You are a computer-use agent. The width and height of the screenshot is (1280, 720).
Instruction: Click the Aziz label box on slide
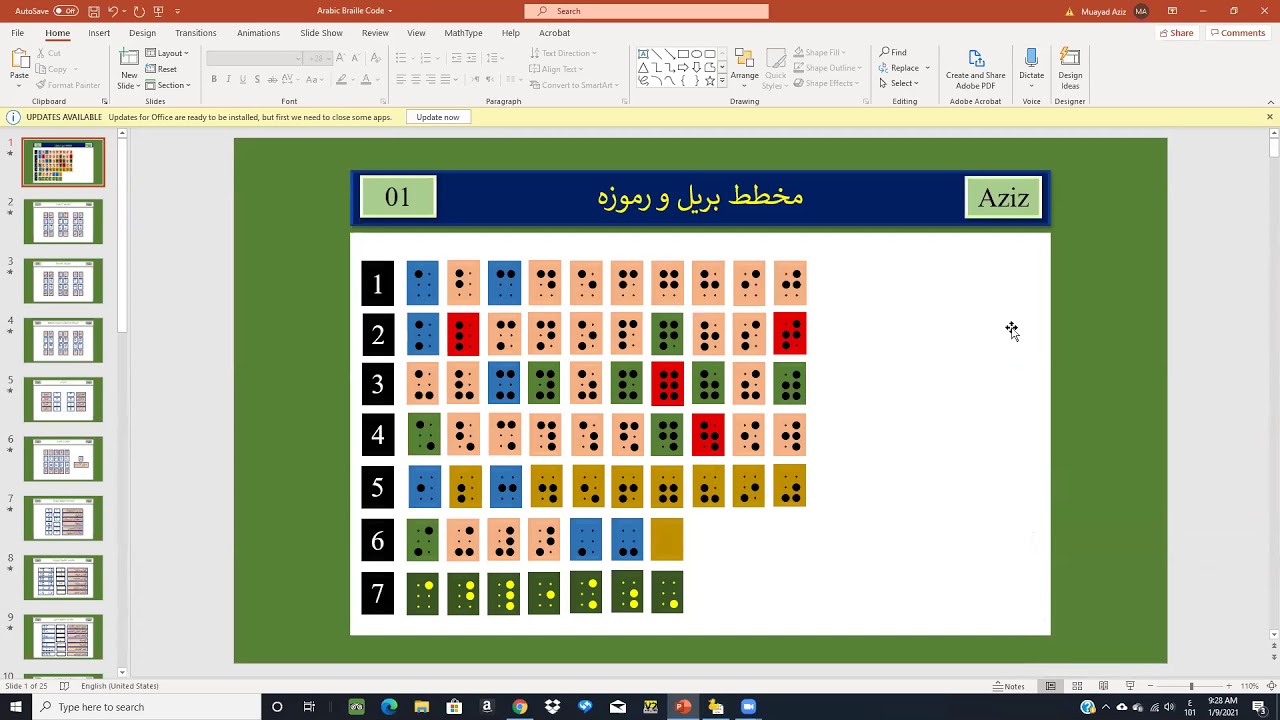pyautogui.click(x=1003, y=197)
